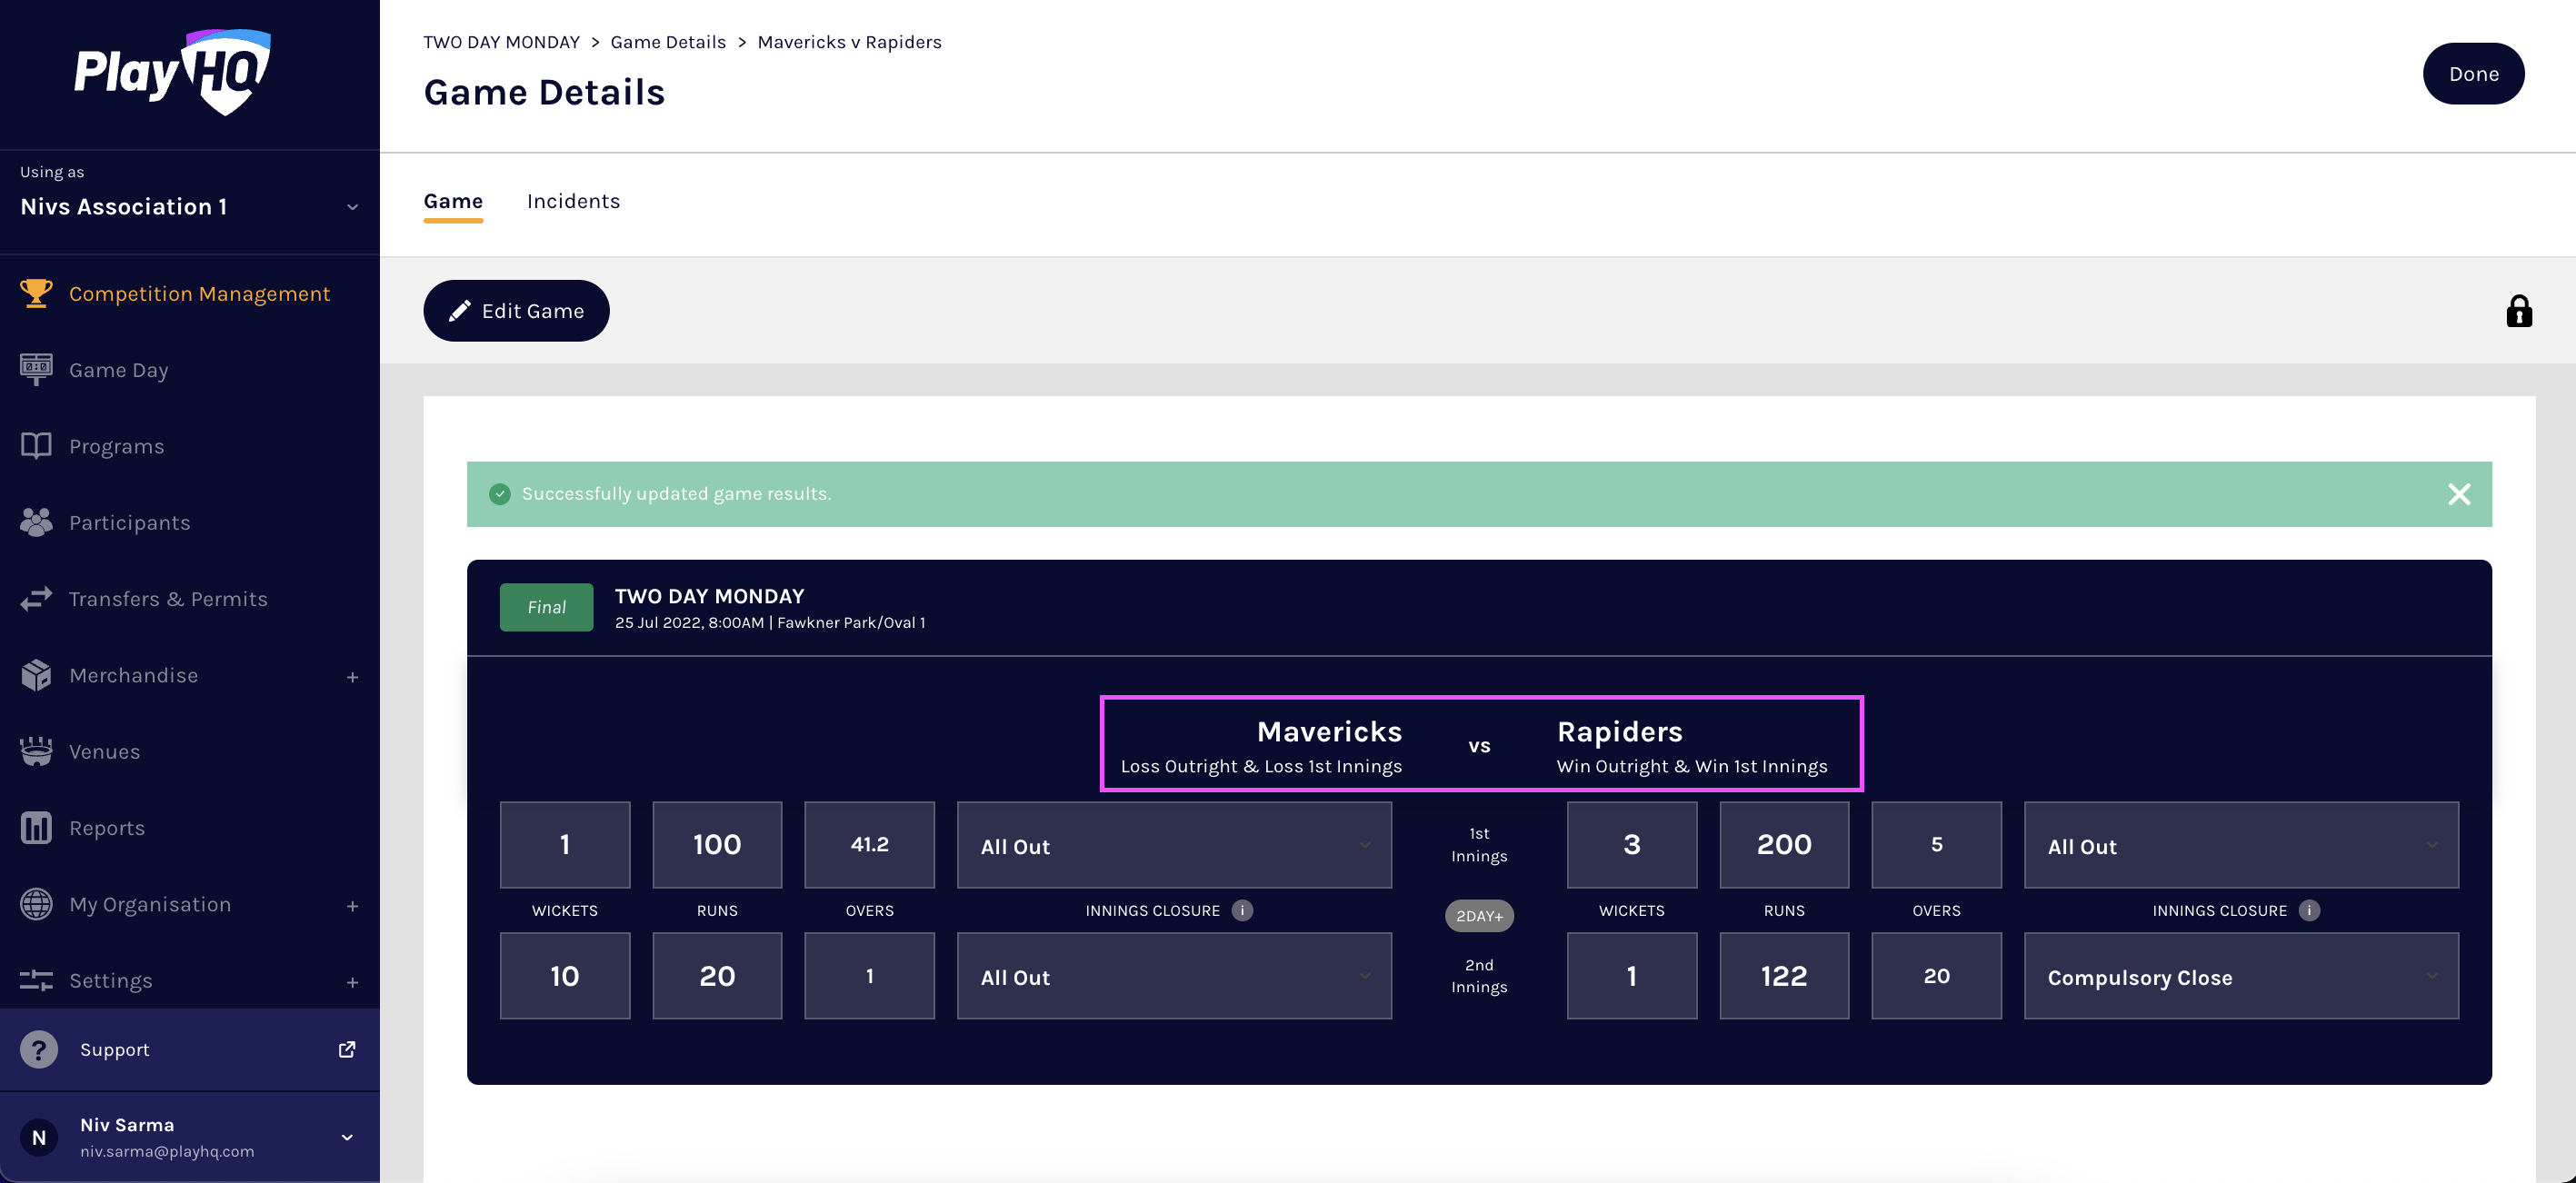Click the lock icon near Edit Game
The height and width of the screenshot is (1183, 2576).
pyautogui.click(x=2518, y=311)
